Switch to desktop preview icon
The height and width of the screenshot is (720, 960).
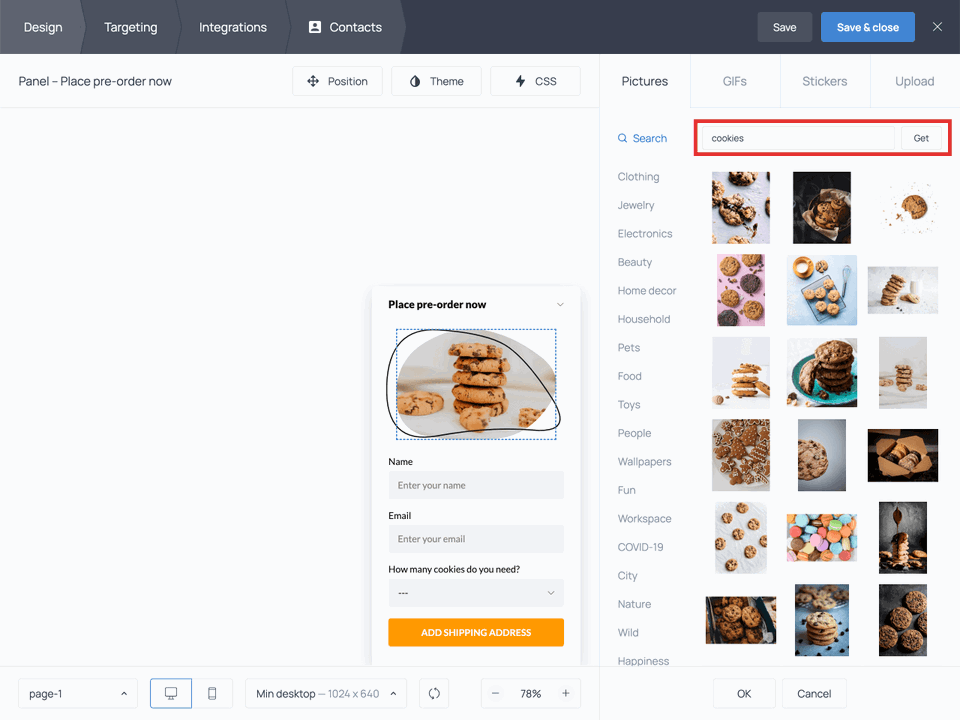coord(170,693)
